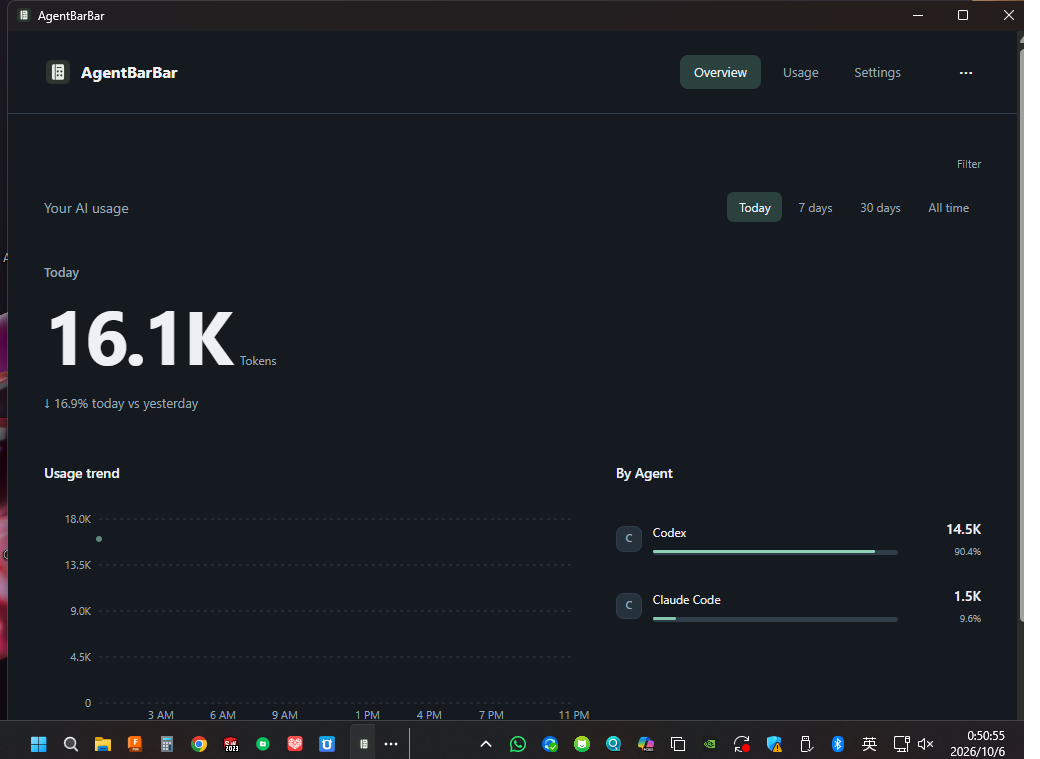Click the muted volume tray icon
The width and height of the screenshot is (1040, 759).
[x=926, y=744]
